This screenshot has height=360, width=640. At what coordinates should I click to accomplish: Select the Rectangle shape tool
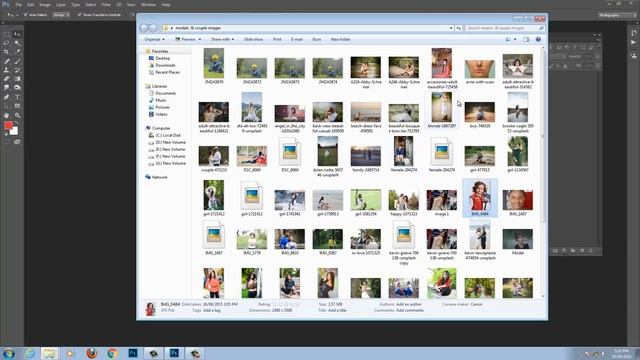click(x=17, y=106)
